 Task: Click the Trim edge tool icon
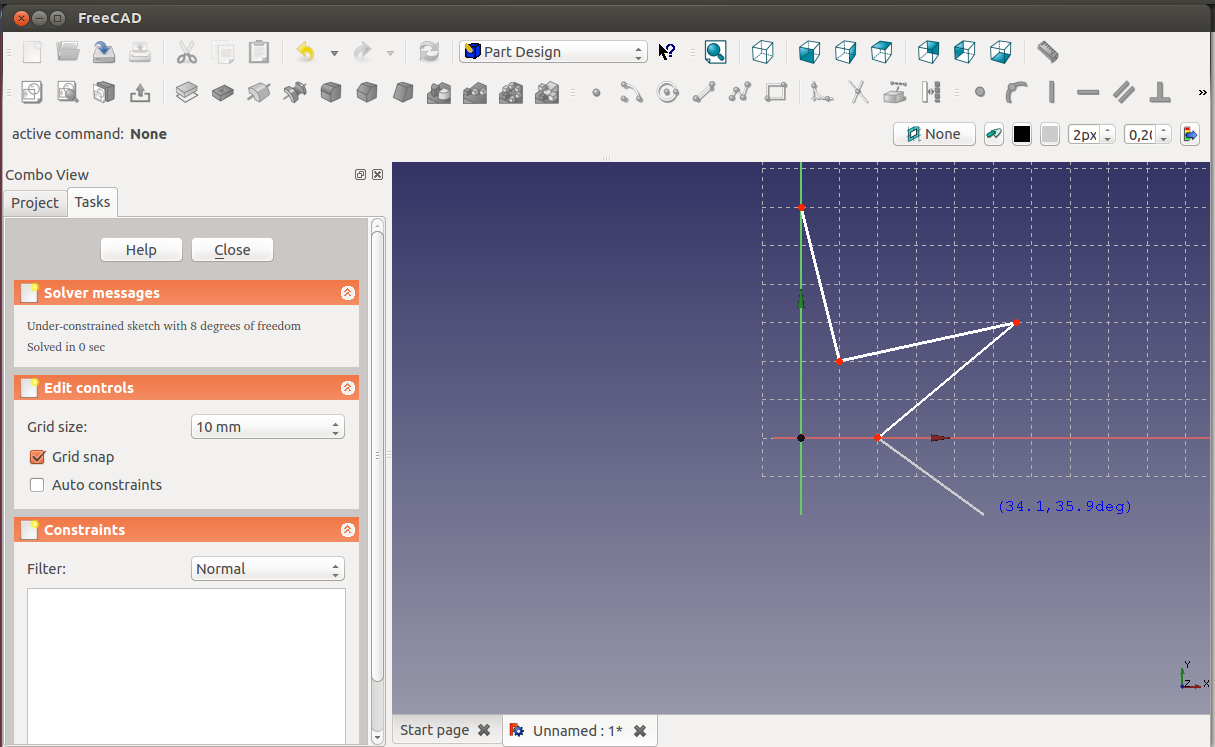pos(858,93)
